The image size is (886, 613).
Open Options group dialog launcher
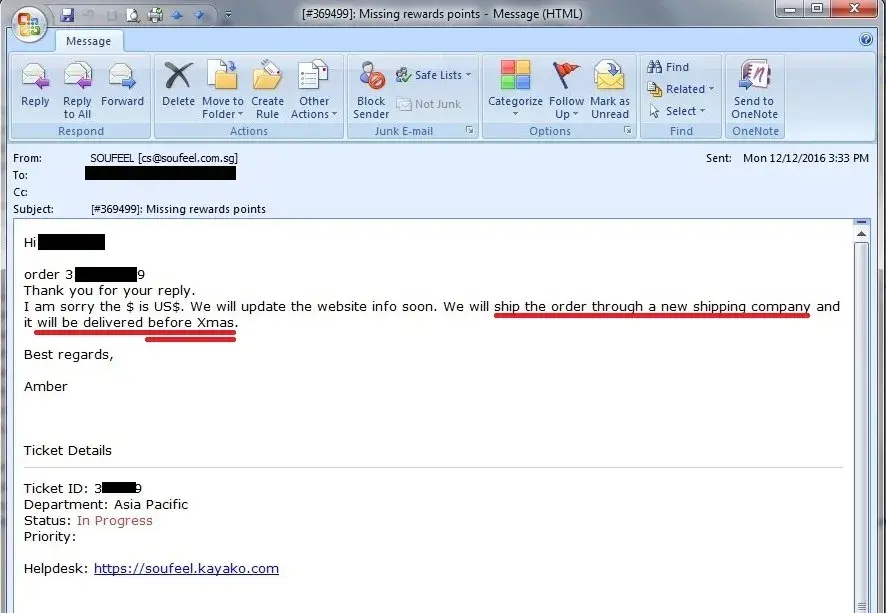pos(627,131)
